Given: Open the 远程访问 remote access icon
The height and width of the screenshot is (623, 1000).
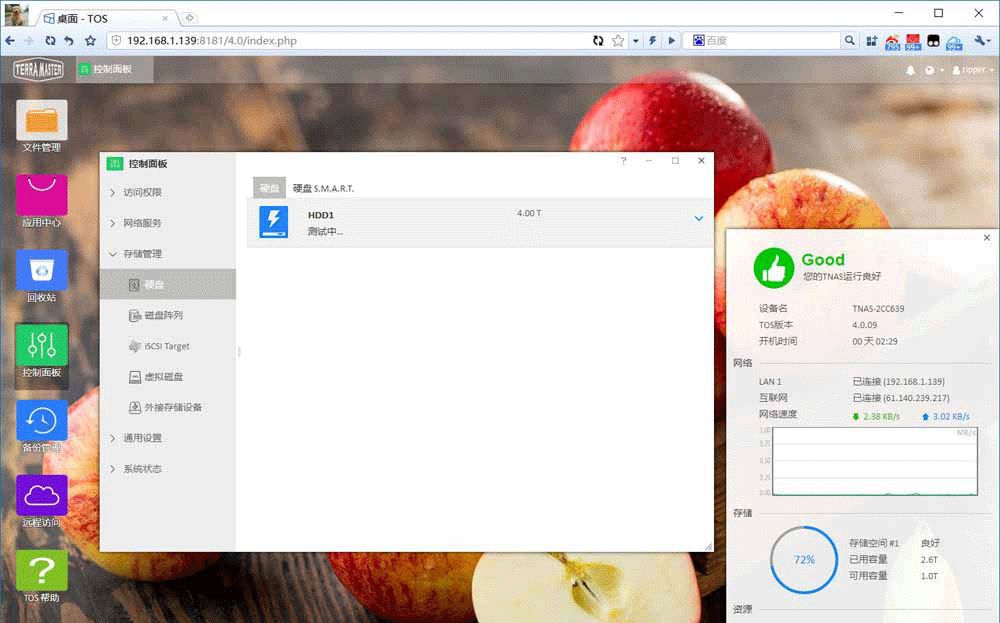Looking at the screenshot, I should (x=41, y=495).
